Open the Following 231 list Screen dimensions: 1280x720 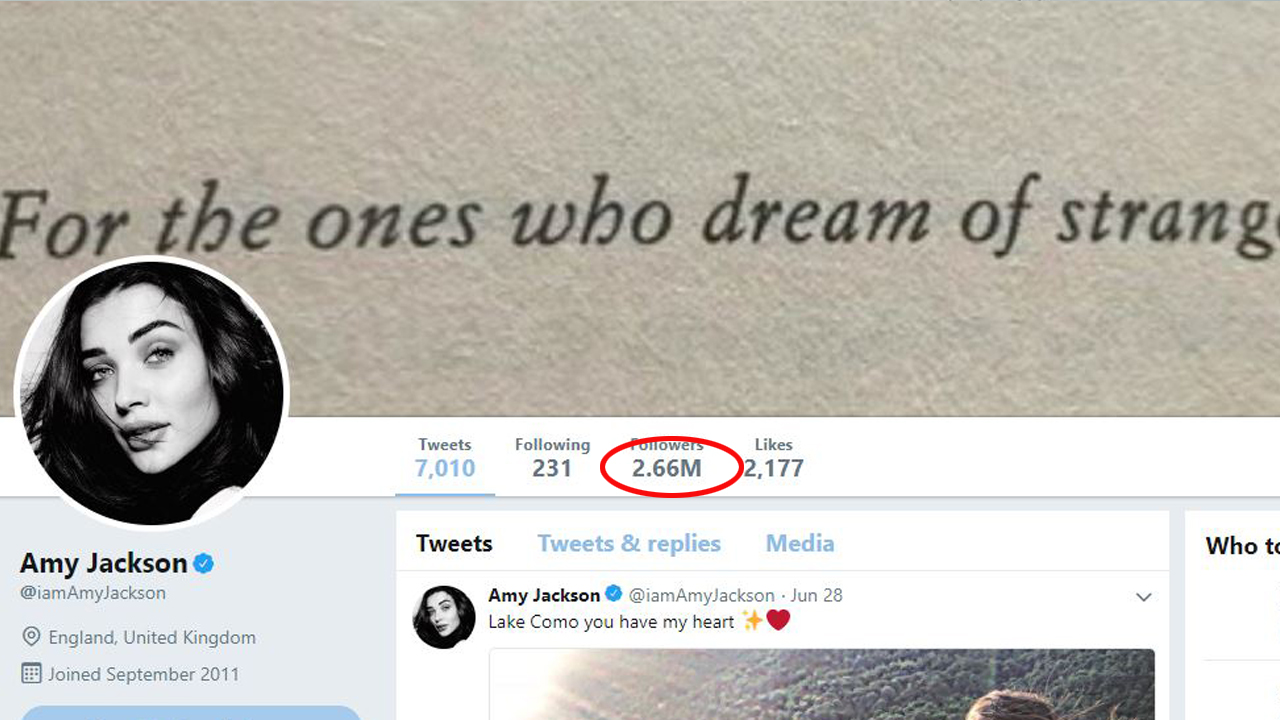point(552,458)
